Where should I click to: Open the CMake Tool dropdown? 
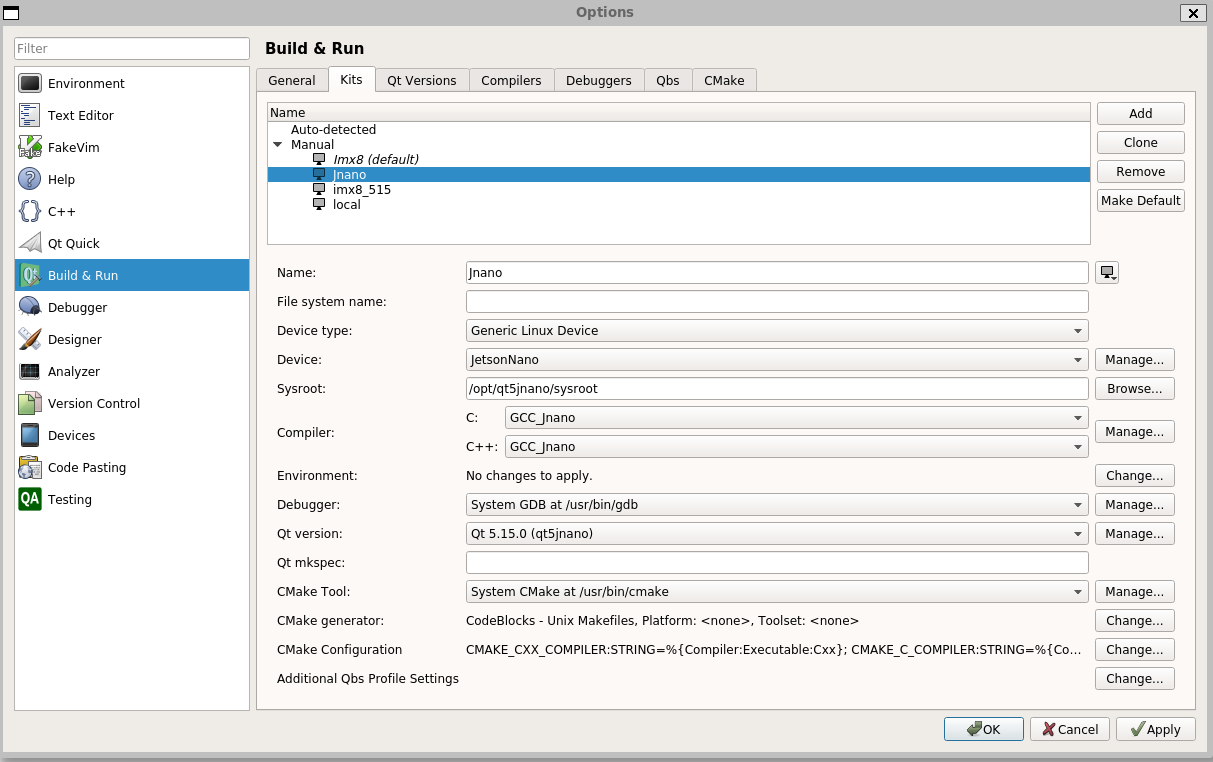777,592
